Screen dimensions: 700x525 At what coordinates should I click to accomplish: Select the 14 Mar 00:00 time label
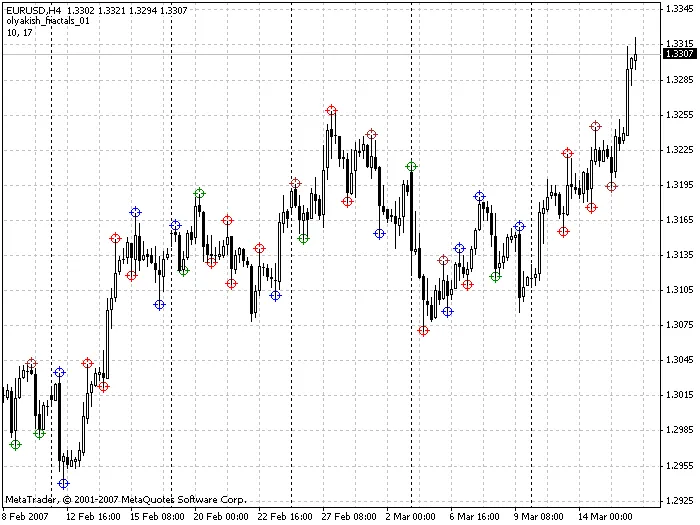click(x=606, y=516)
